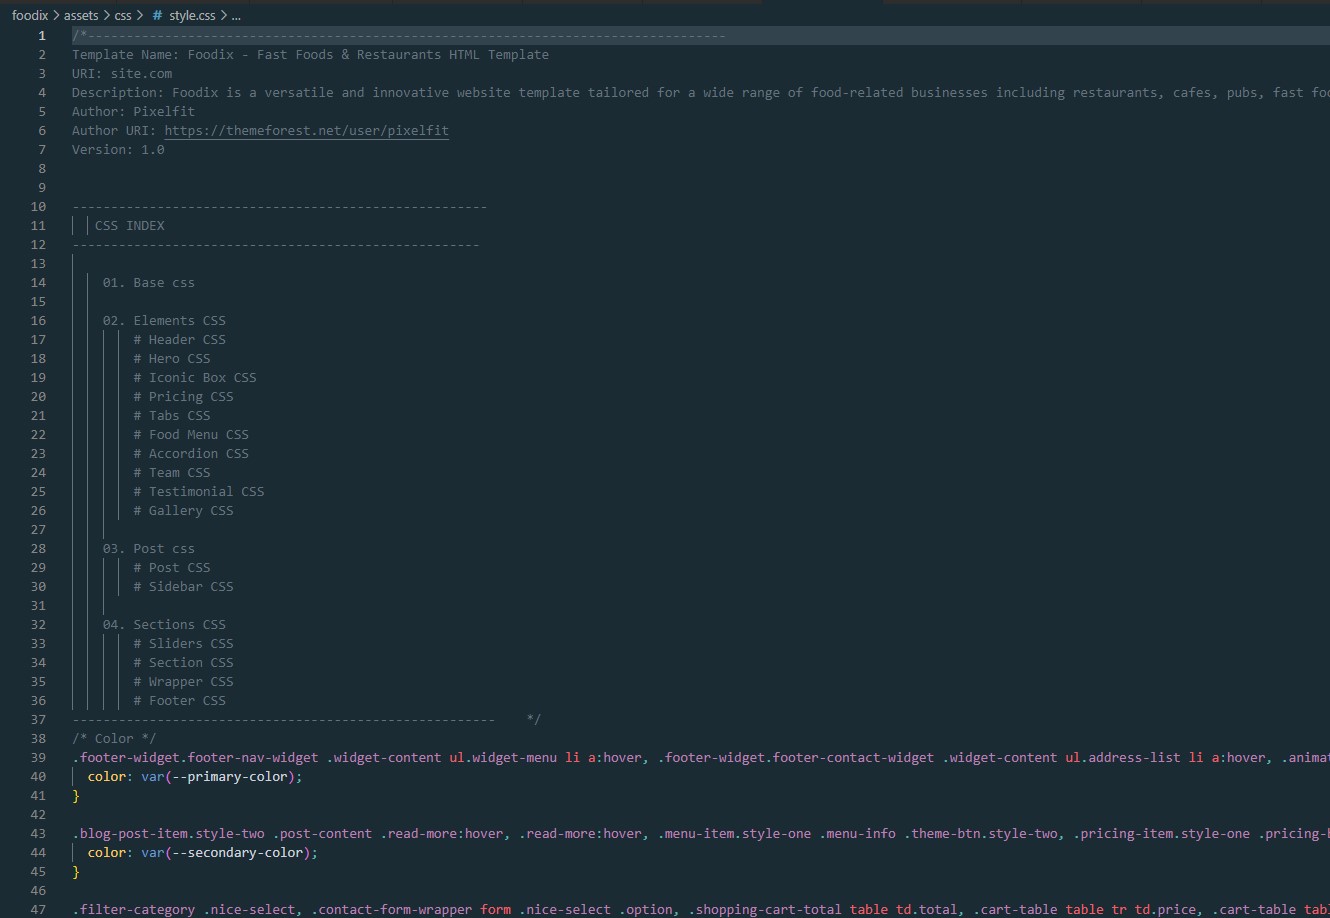Click the '# Testimonial CSS' comment line

pyautogui.click(x=198, y=492)
